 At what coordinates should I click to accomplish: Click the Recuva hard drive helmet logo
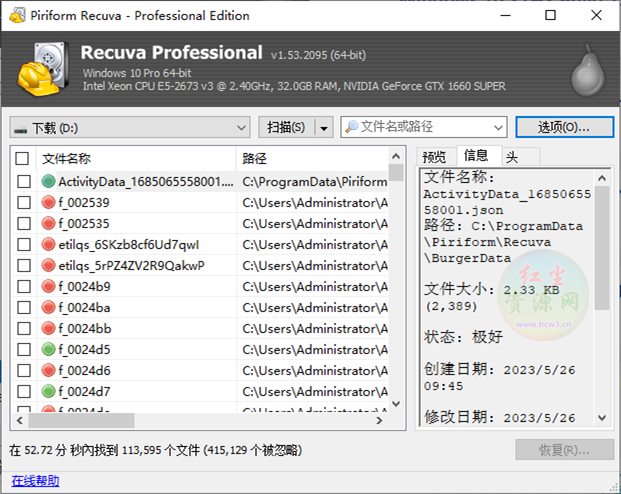pyautogui.click(x=43, y=69)
